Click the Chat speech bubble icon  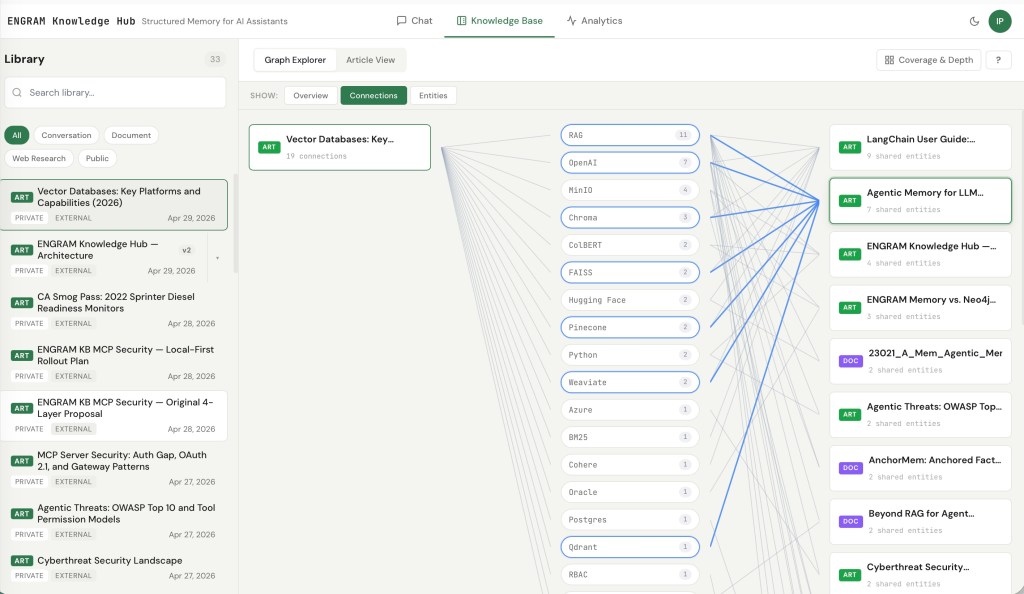point(401,21)
